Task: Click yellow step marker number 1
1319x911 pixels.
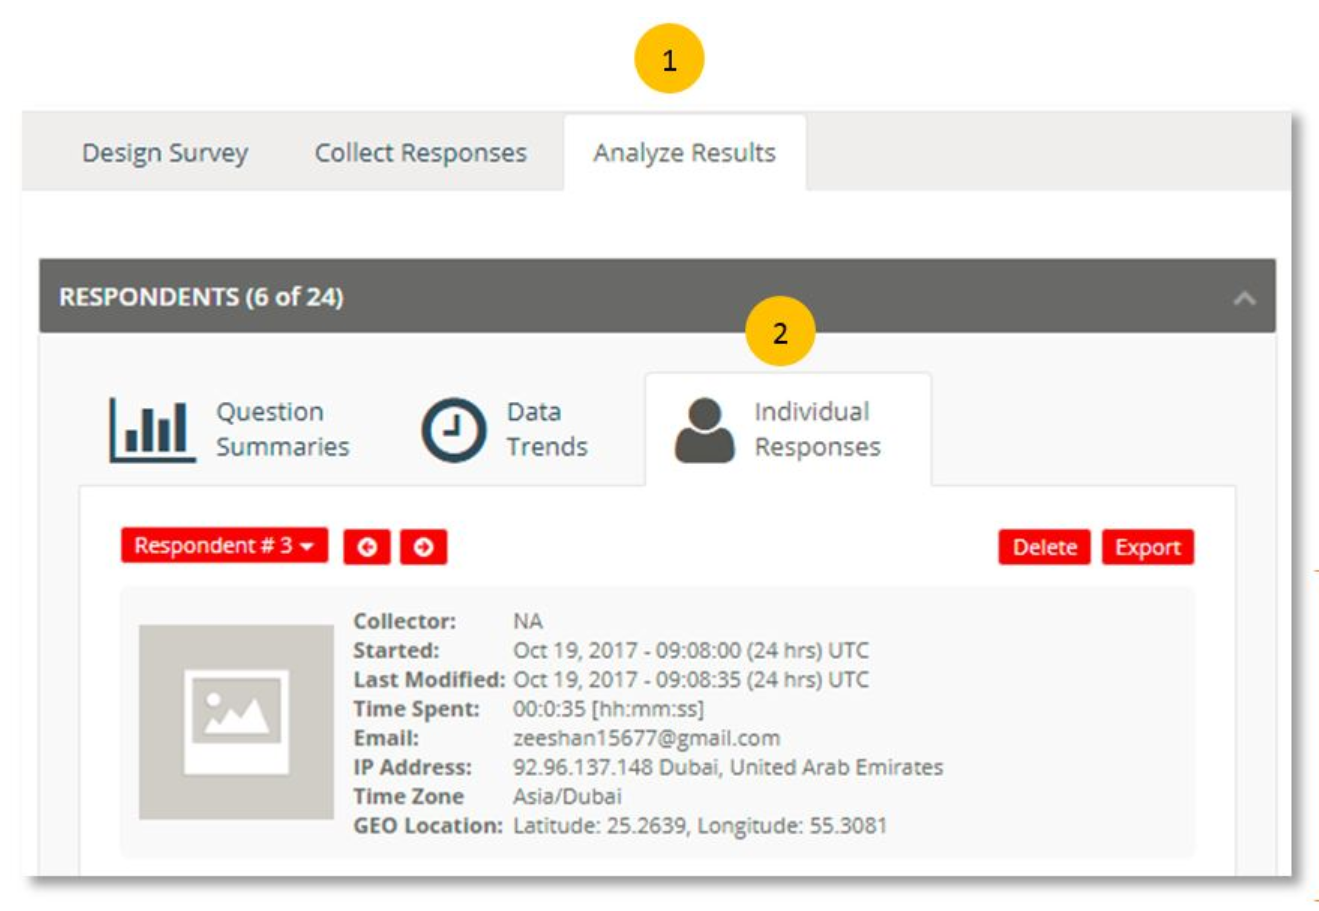Action: tap(669, 59)
